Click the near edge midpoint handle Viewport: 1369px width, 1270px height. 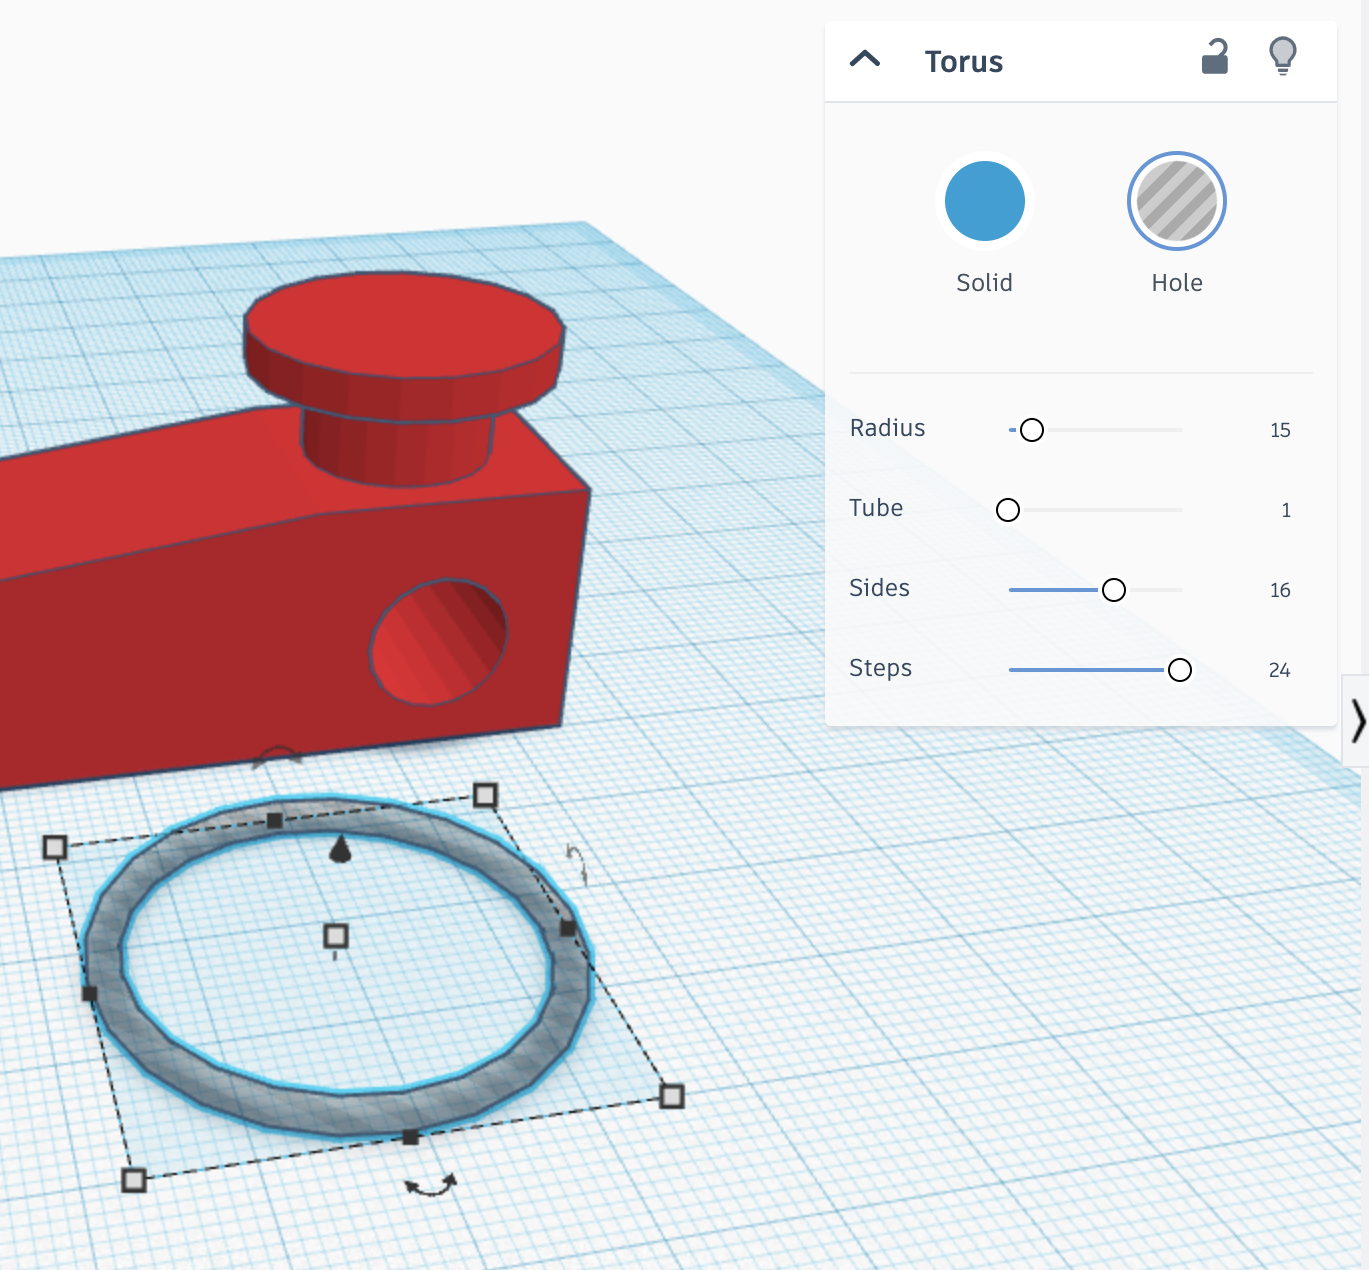[x=410, y=1137]
